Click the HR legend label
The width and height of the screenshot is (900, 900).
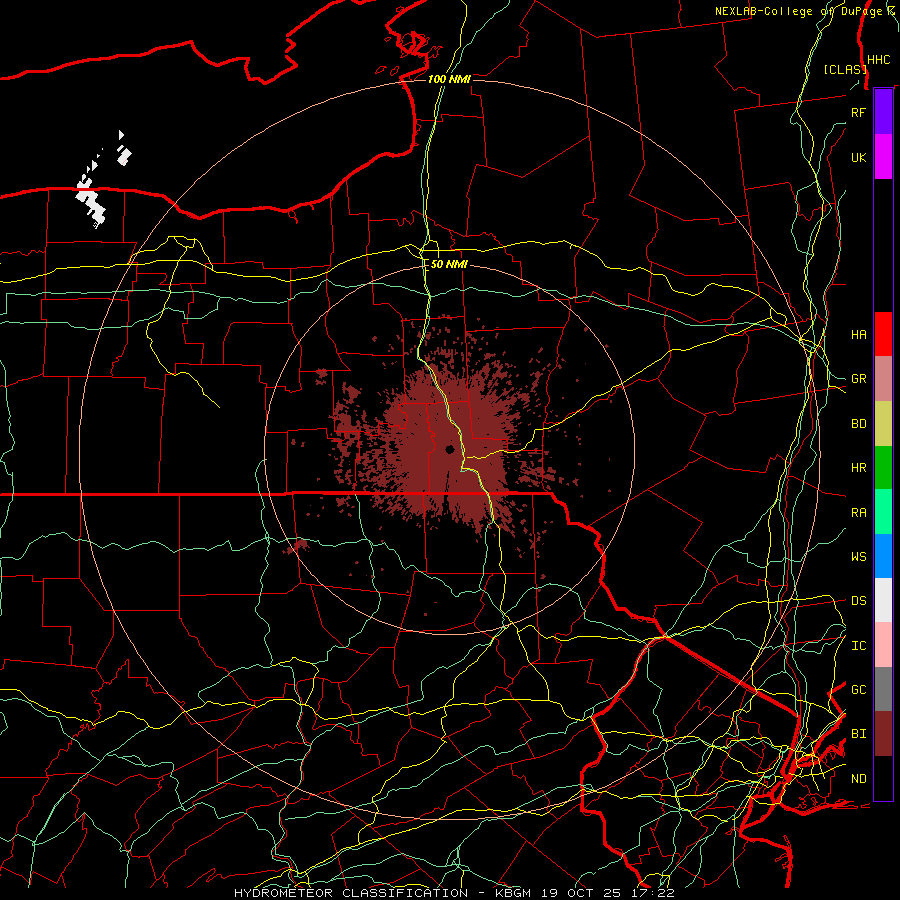point(858,468)
